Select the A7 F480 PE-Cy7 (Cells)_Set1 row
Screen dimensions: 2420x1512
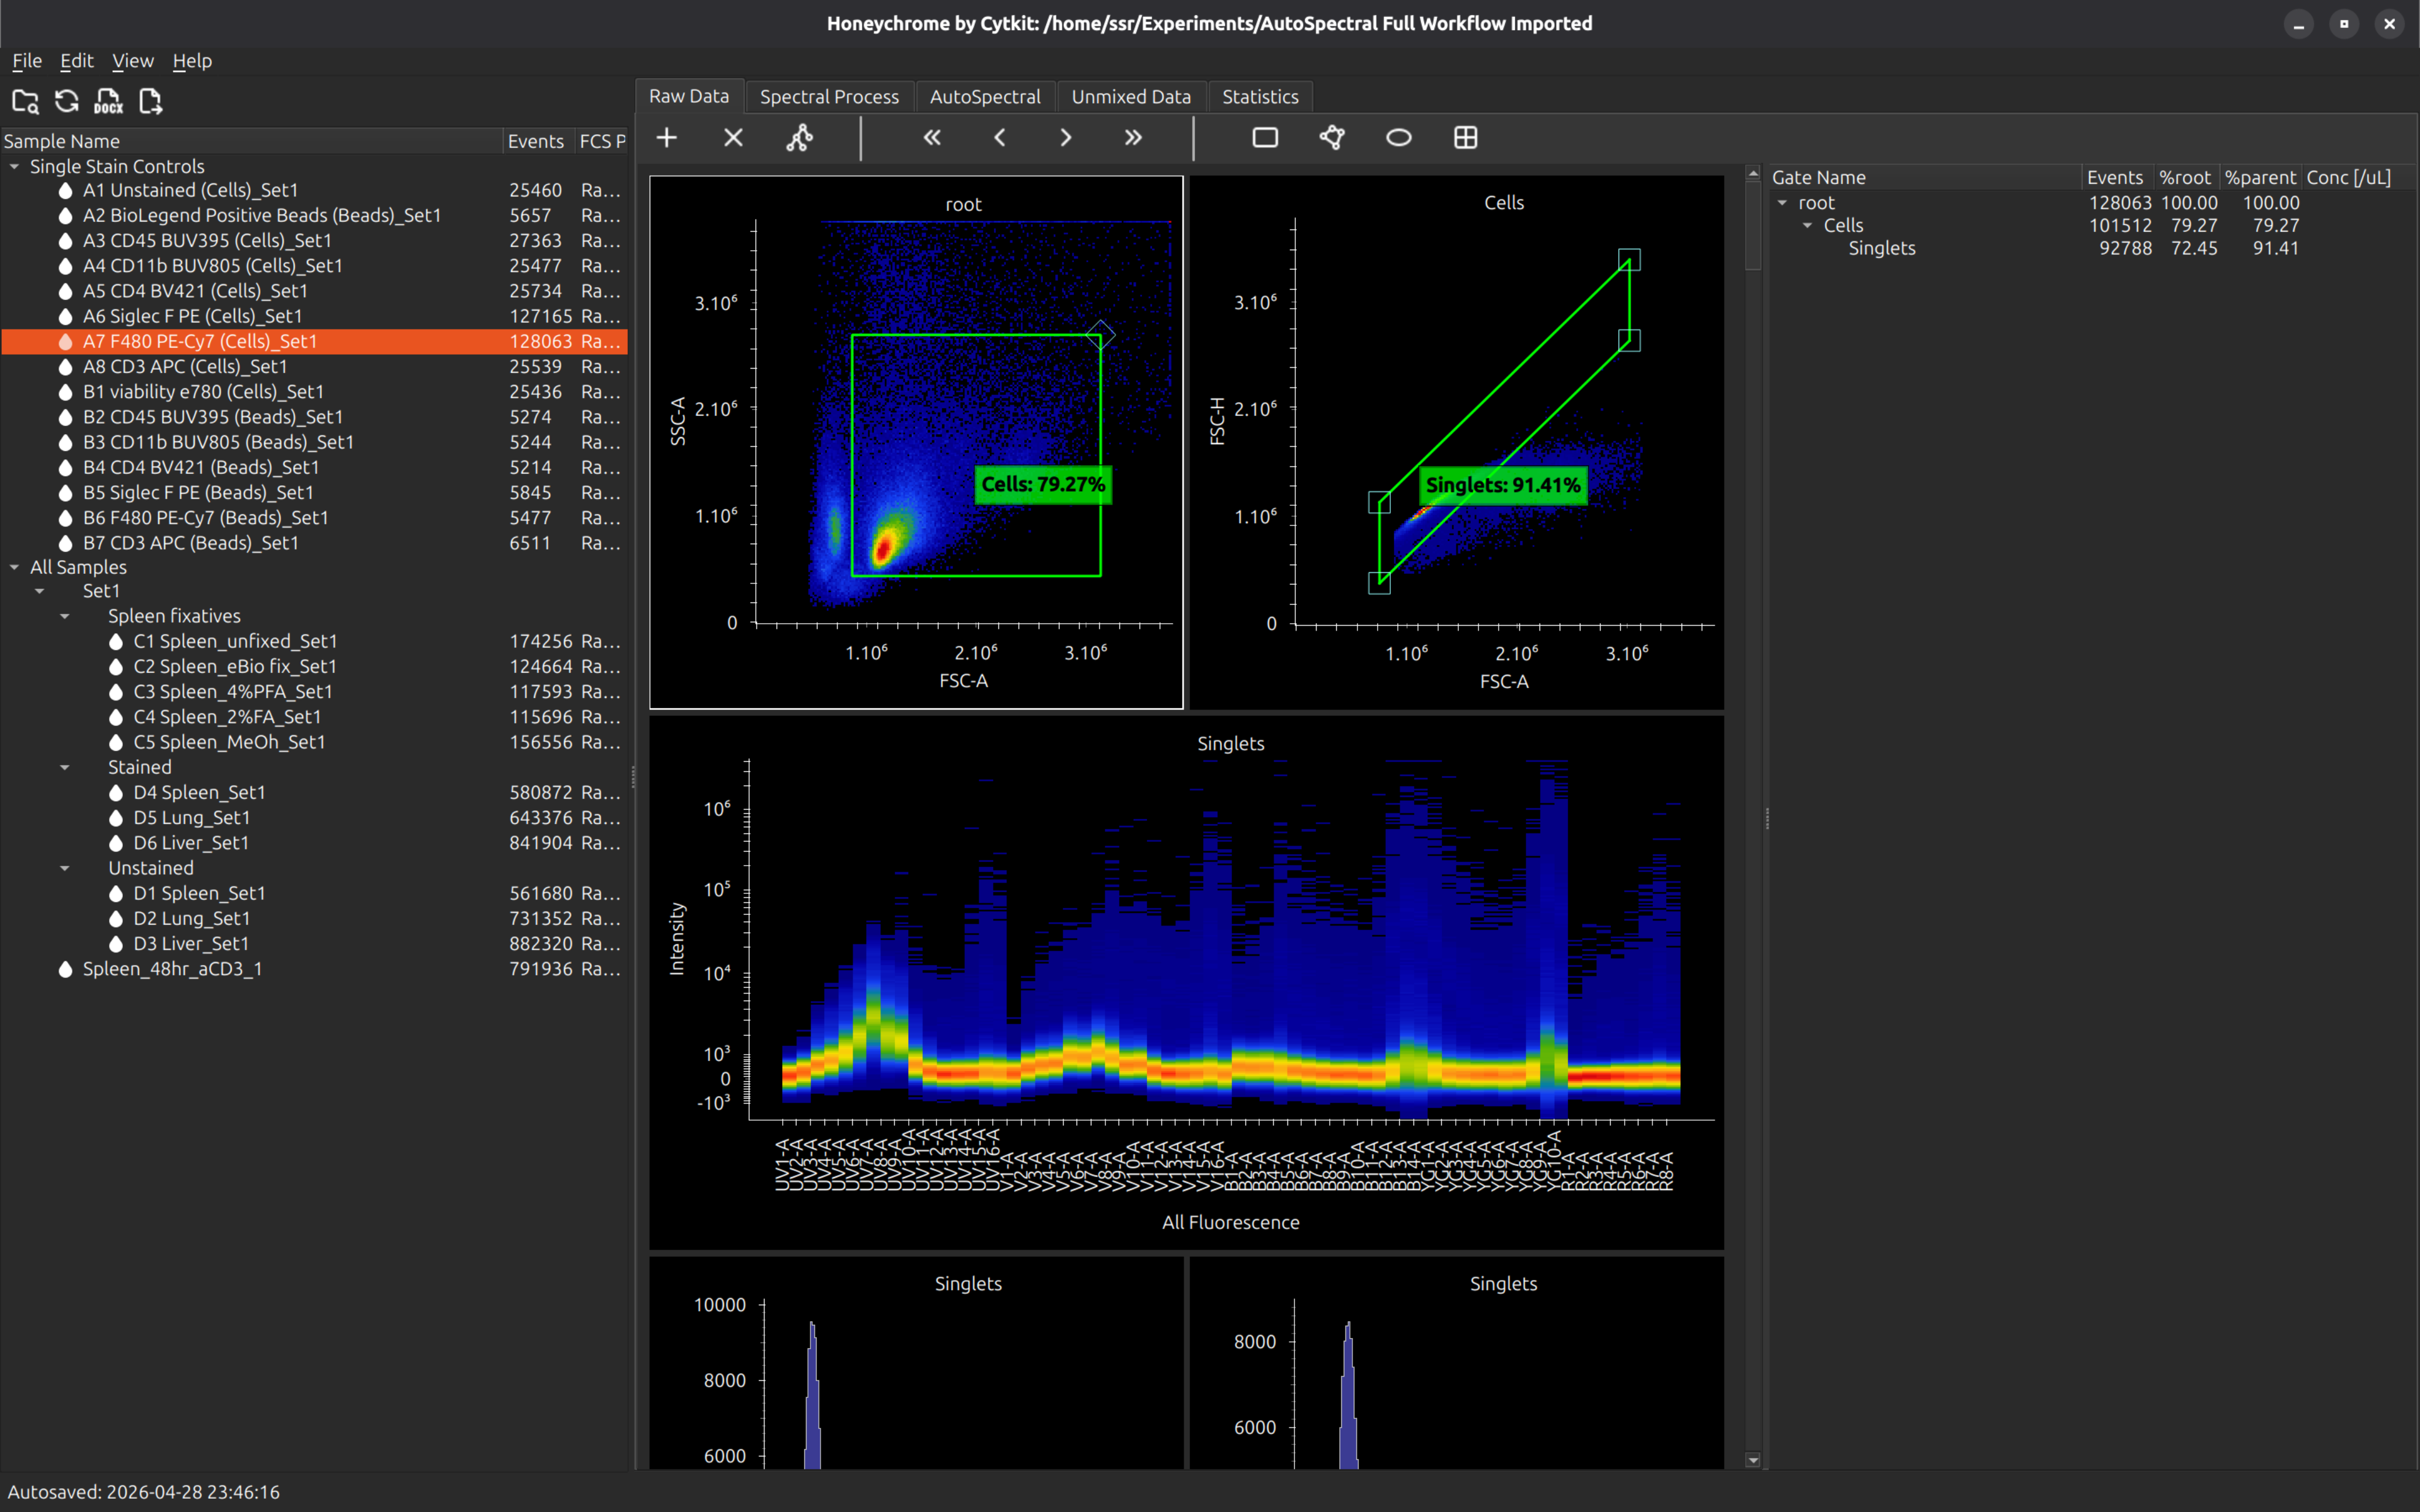point(314,341)
